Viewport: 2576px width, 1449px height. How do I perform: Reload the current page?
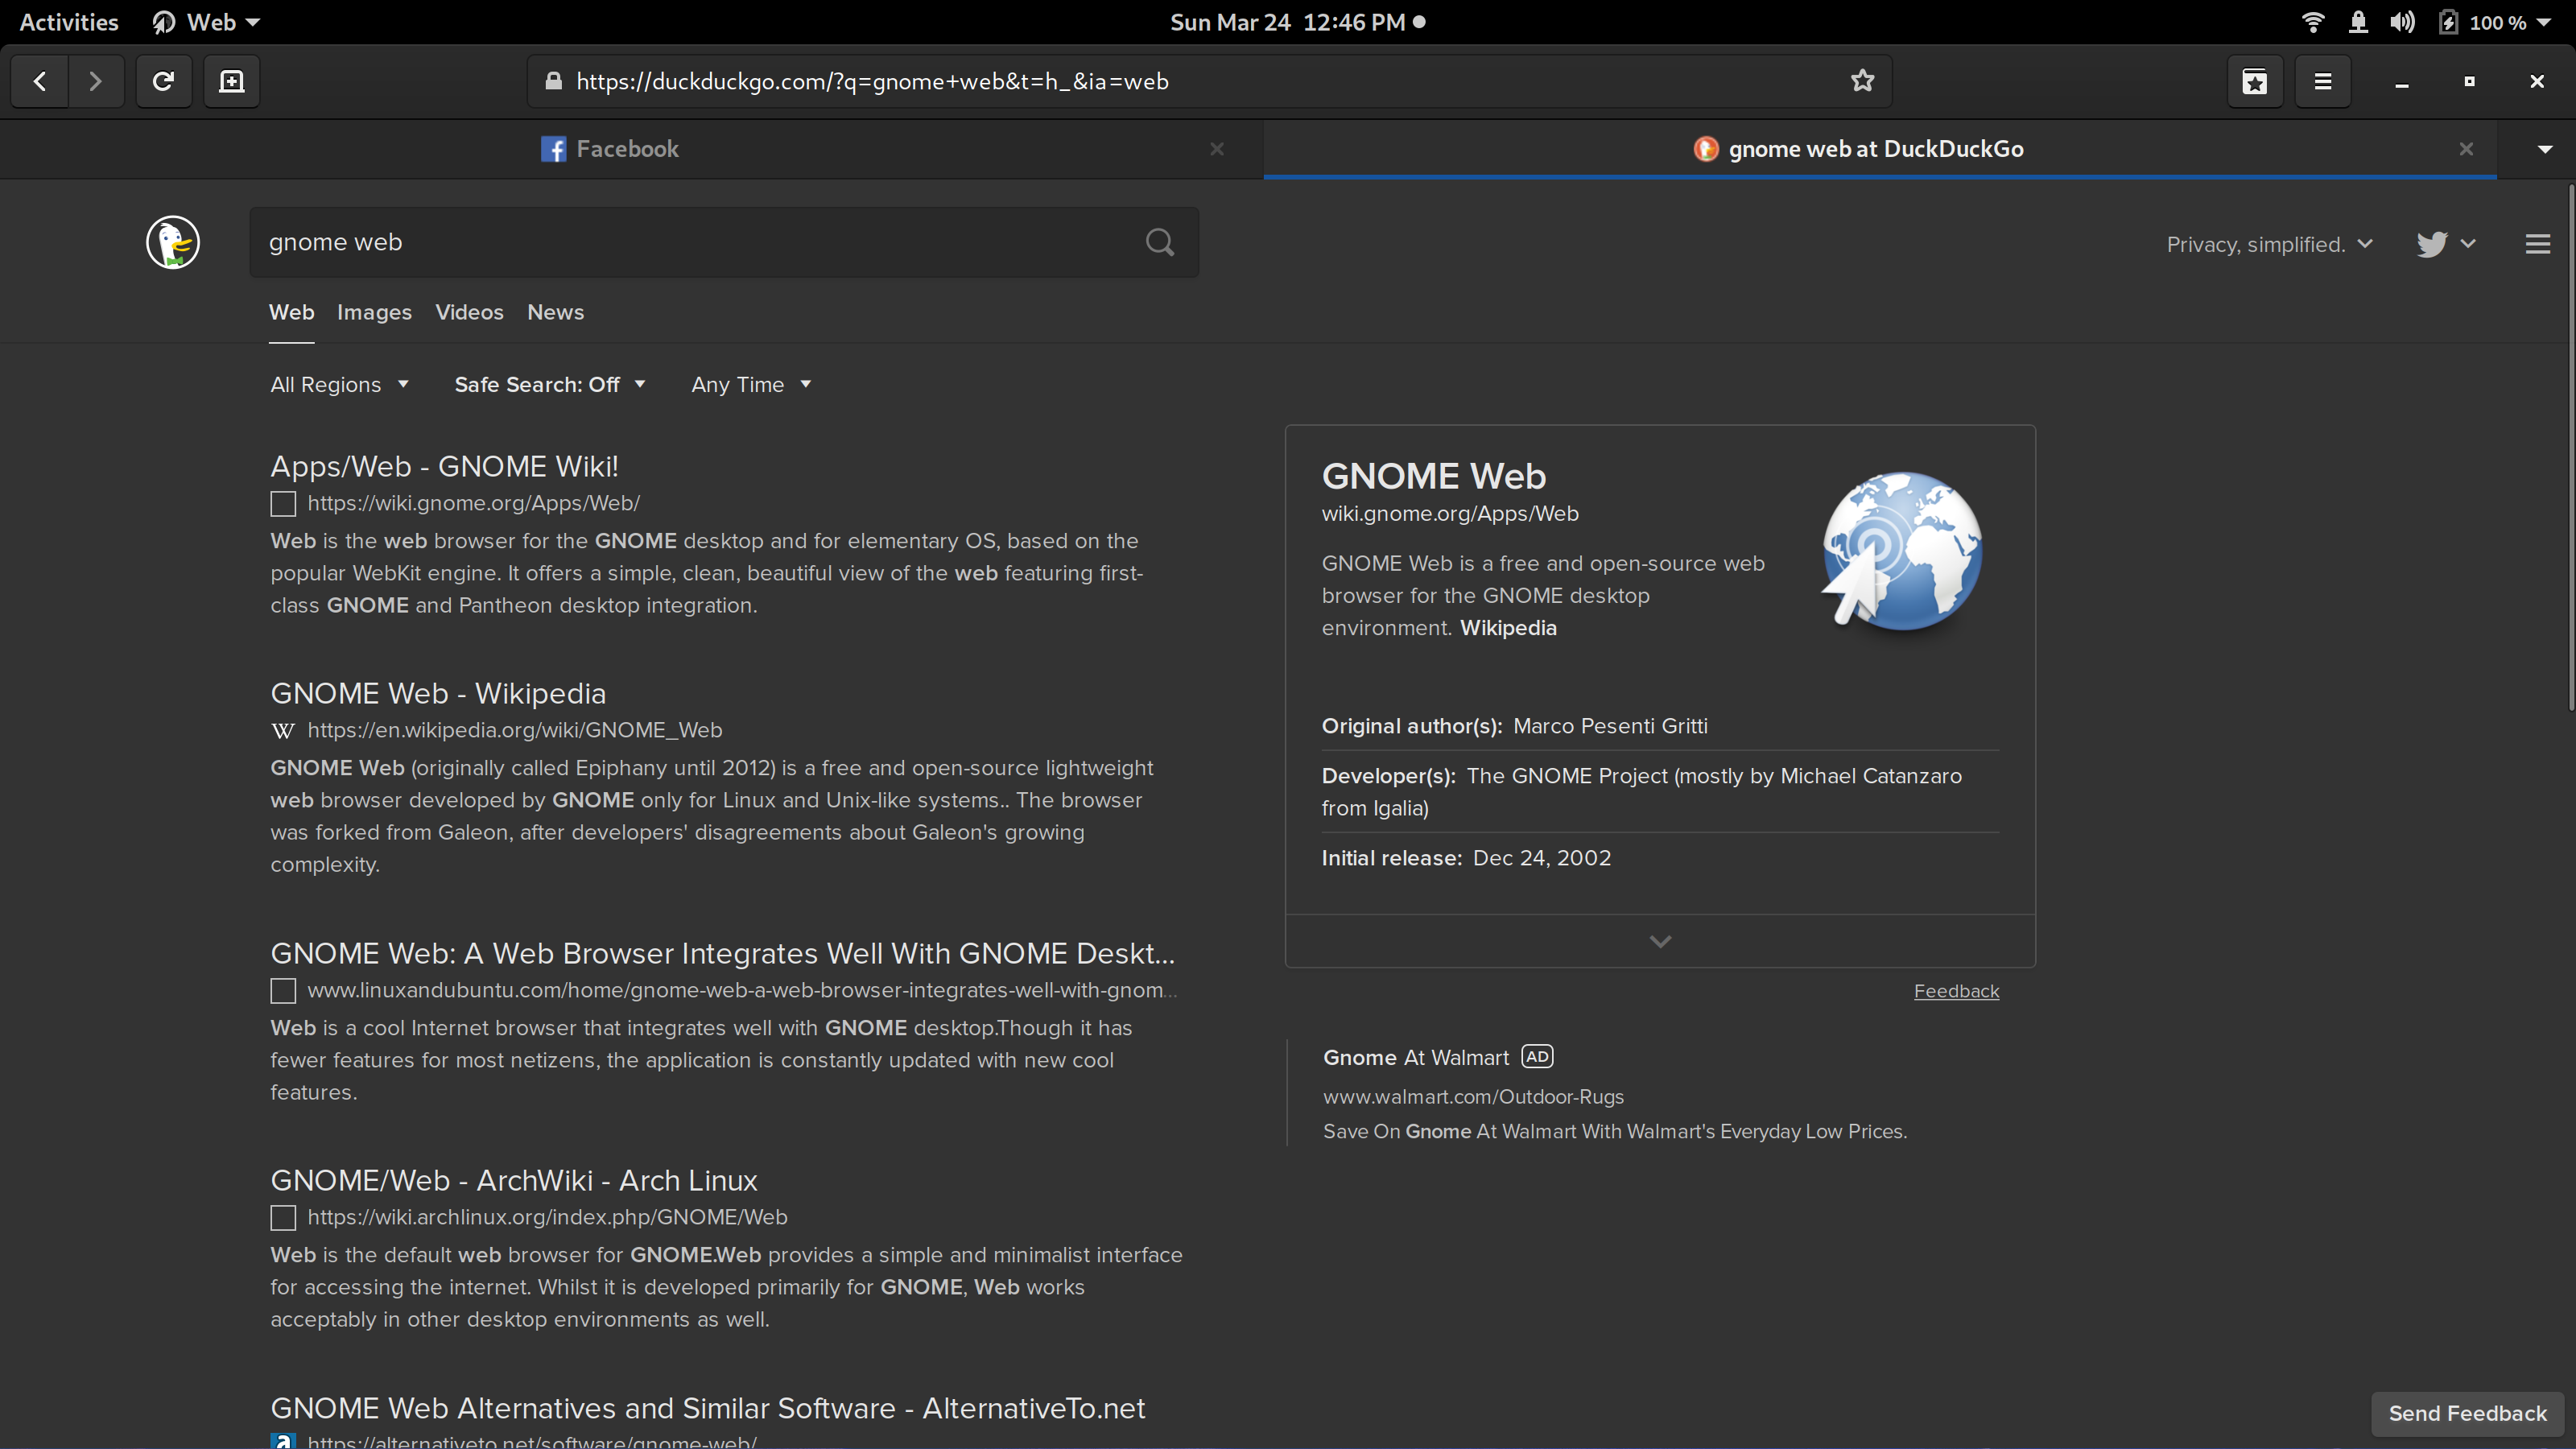(x=163, y=81)
